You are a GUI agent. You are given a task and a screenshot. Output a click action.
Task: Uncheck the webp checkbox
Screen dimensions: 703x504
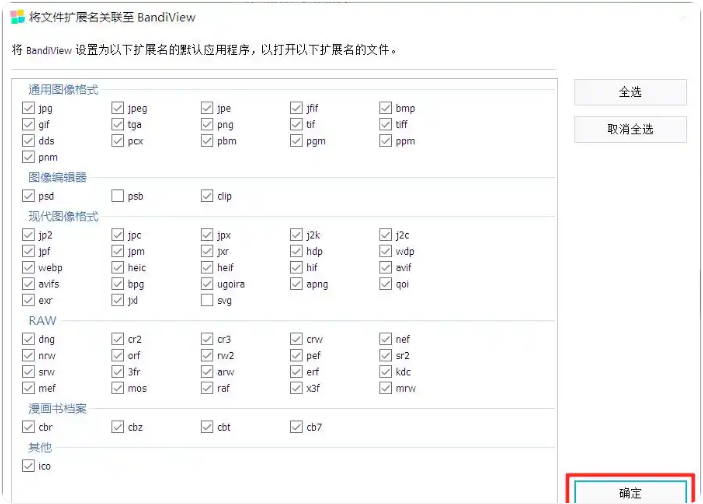(x=28, y=268)
